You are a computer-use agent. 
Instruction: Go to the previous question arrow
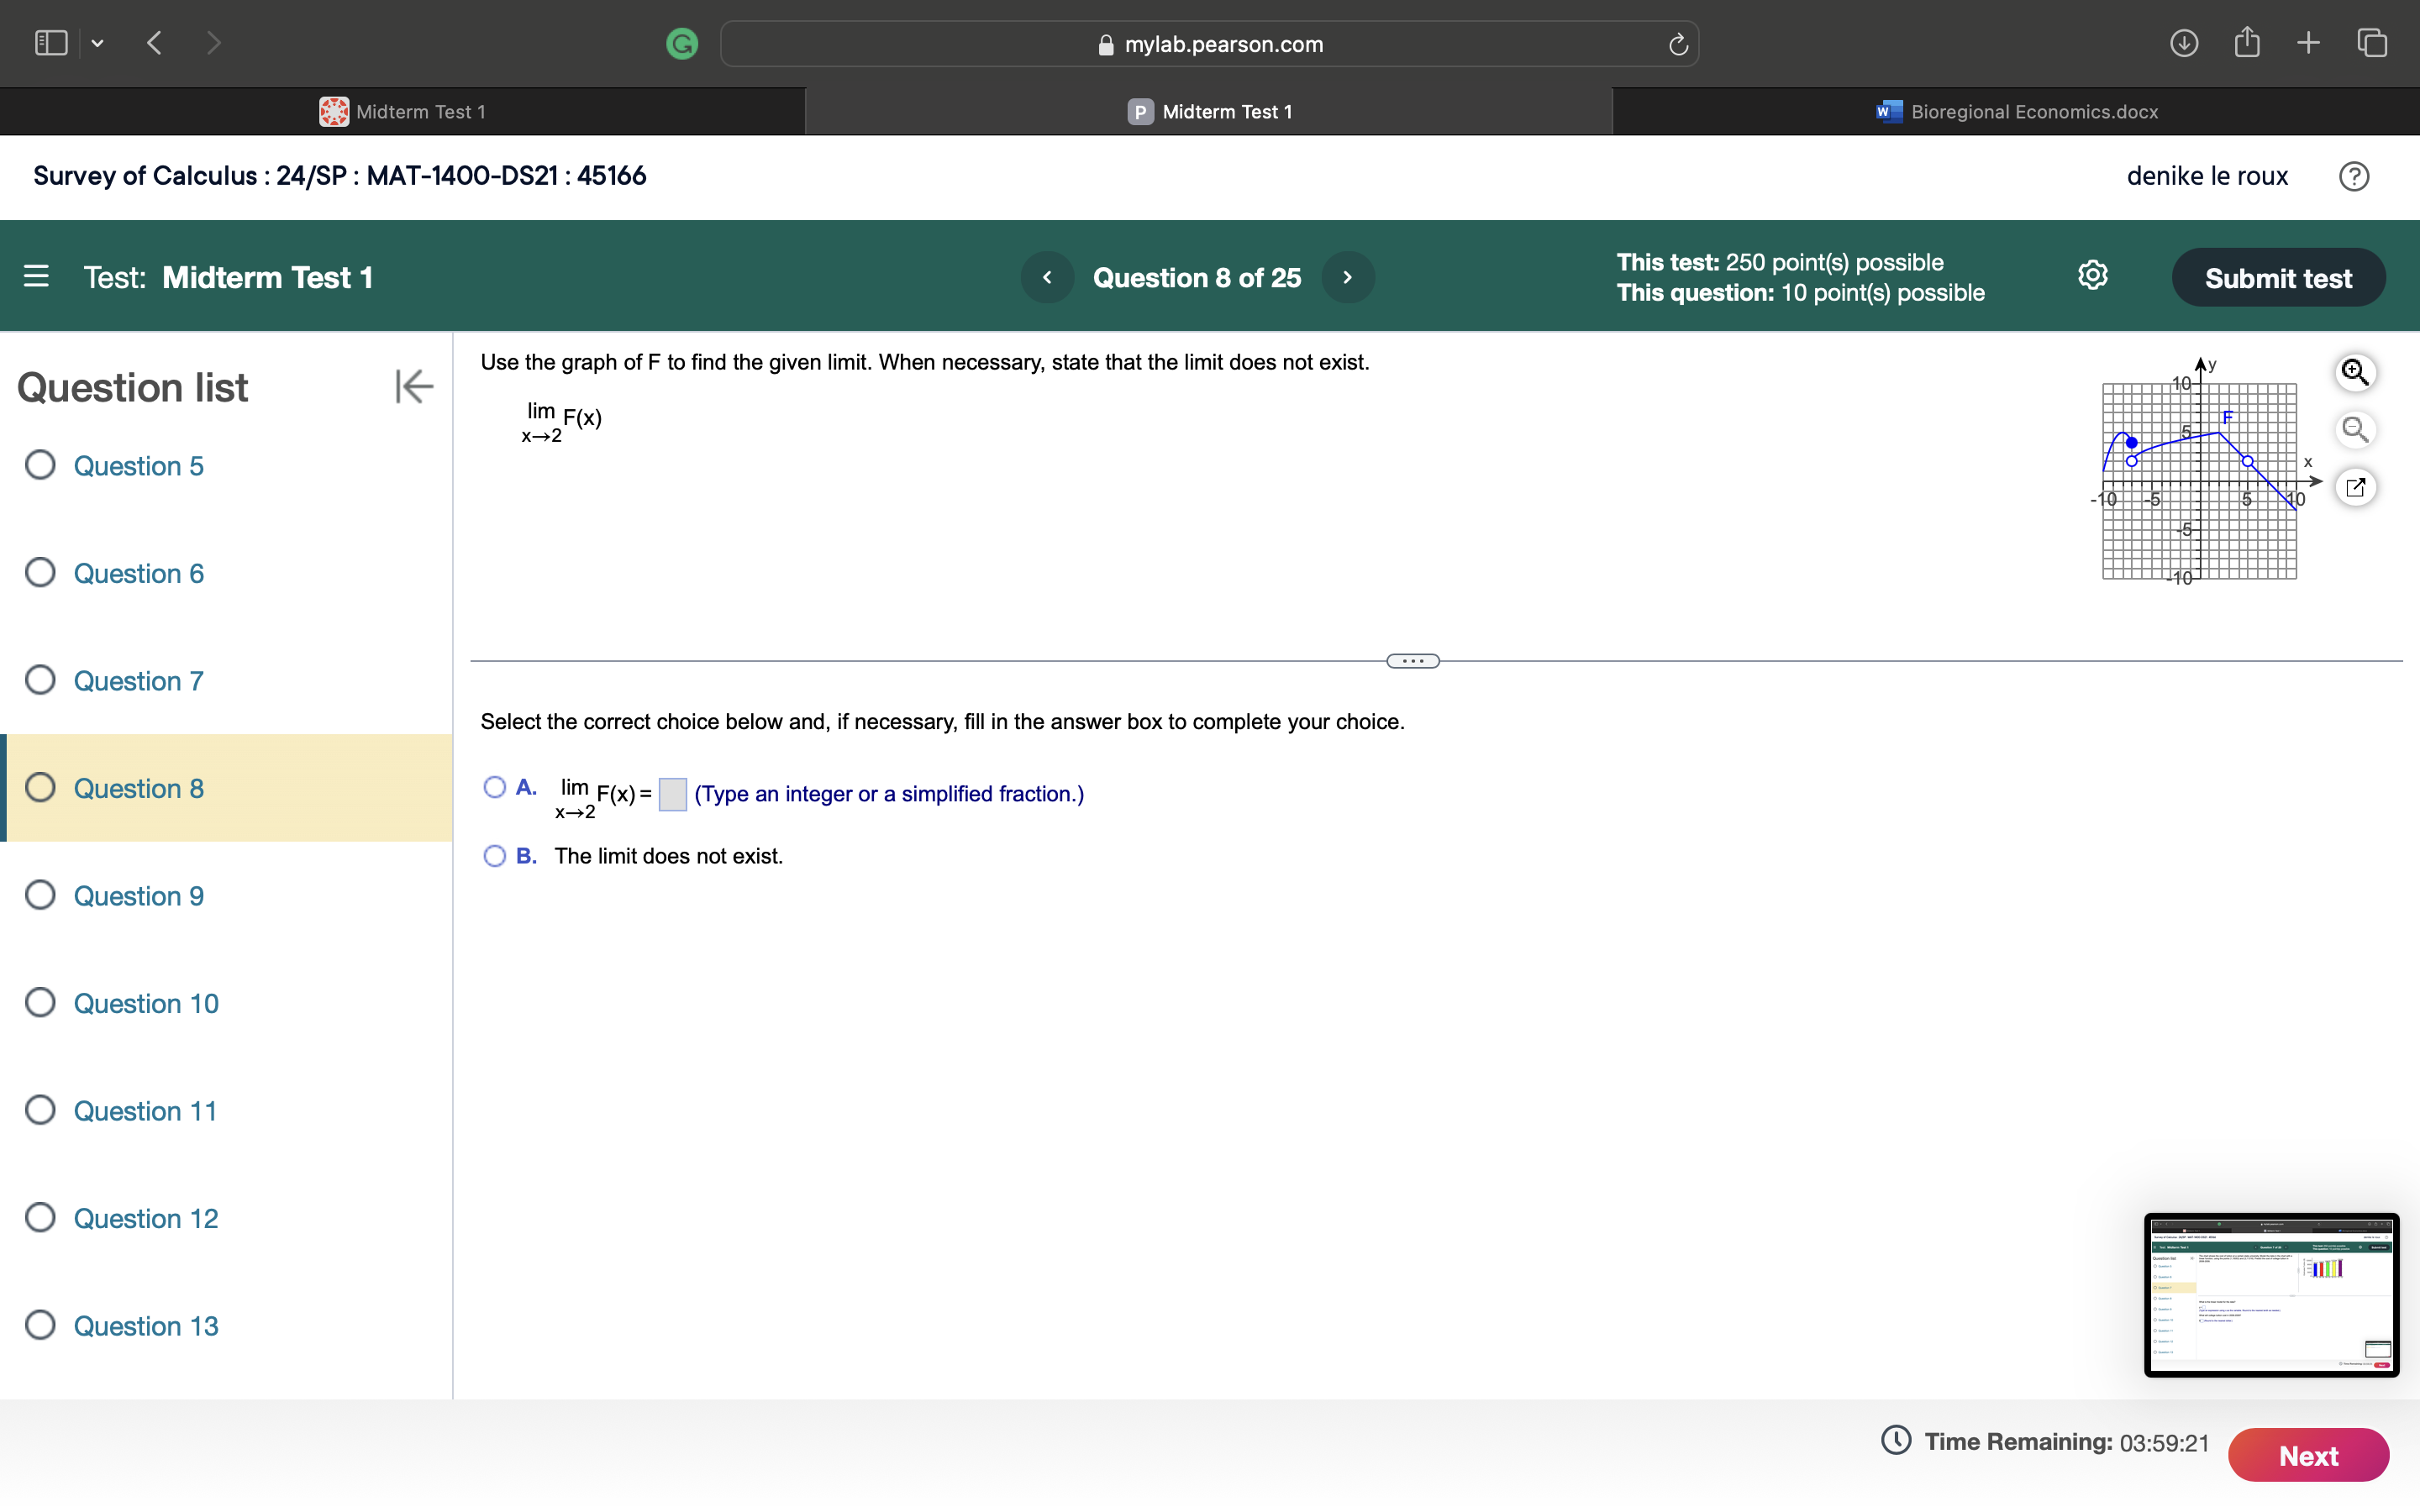tap(1047, 277)
